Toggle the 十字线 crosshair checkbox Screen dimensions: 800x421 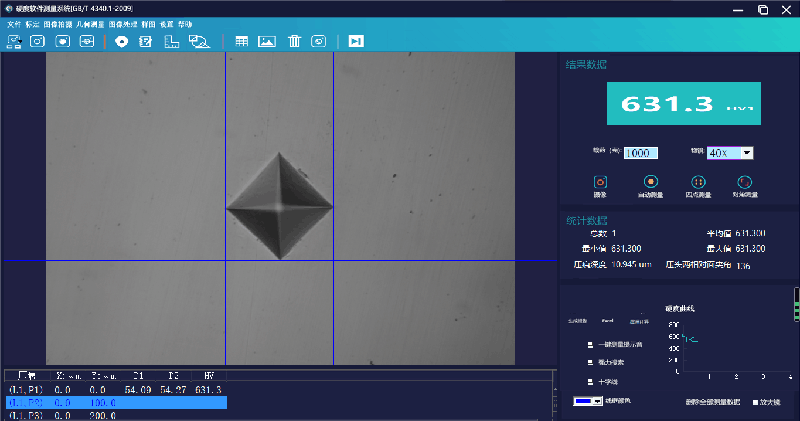click(590, 382)
